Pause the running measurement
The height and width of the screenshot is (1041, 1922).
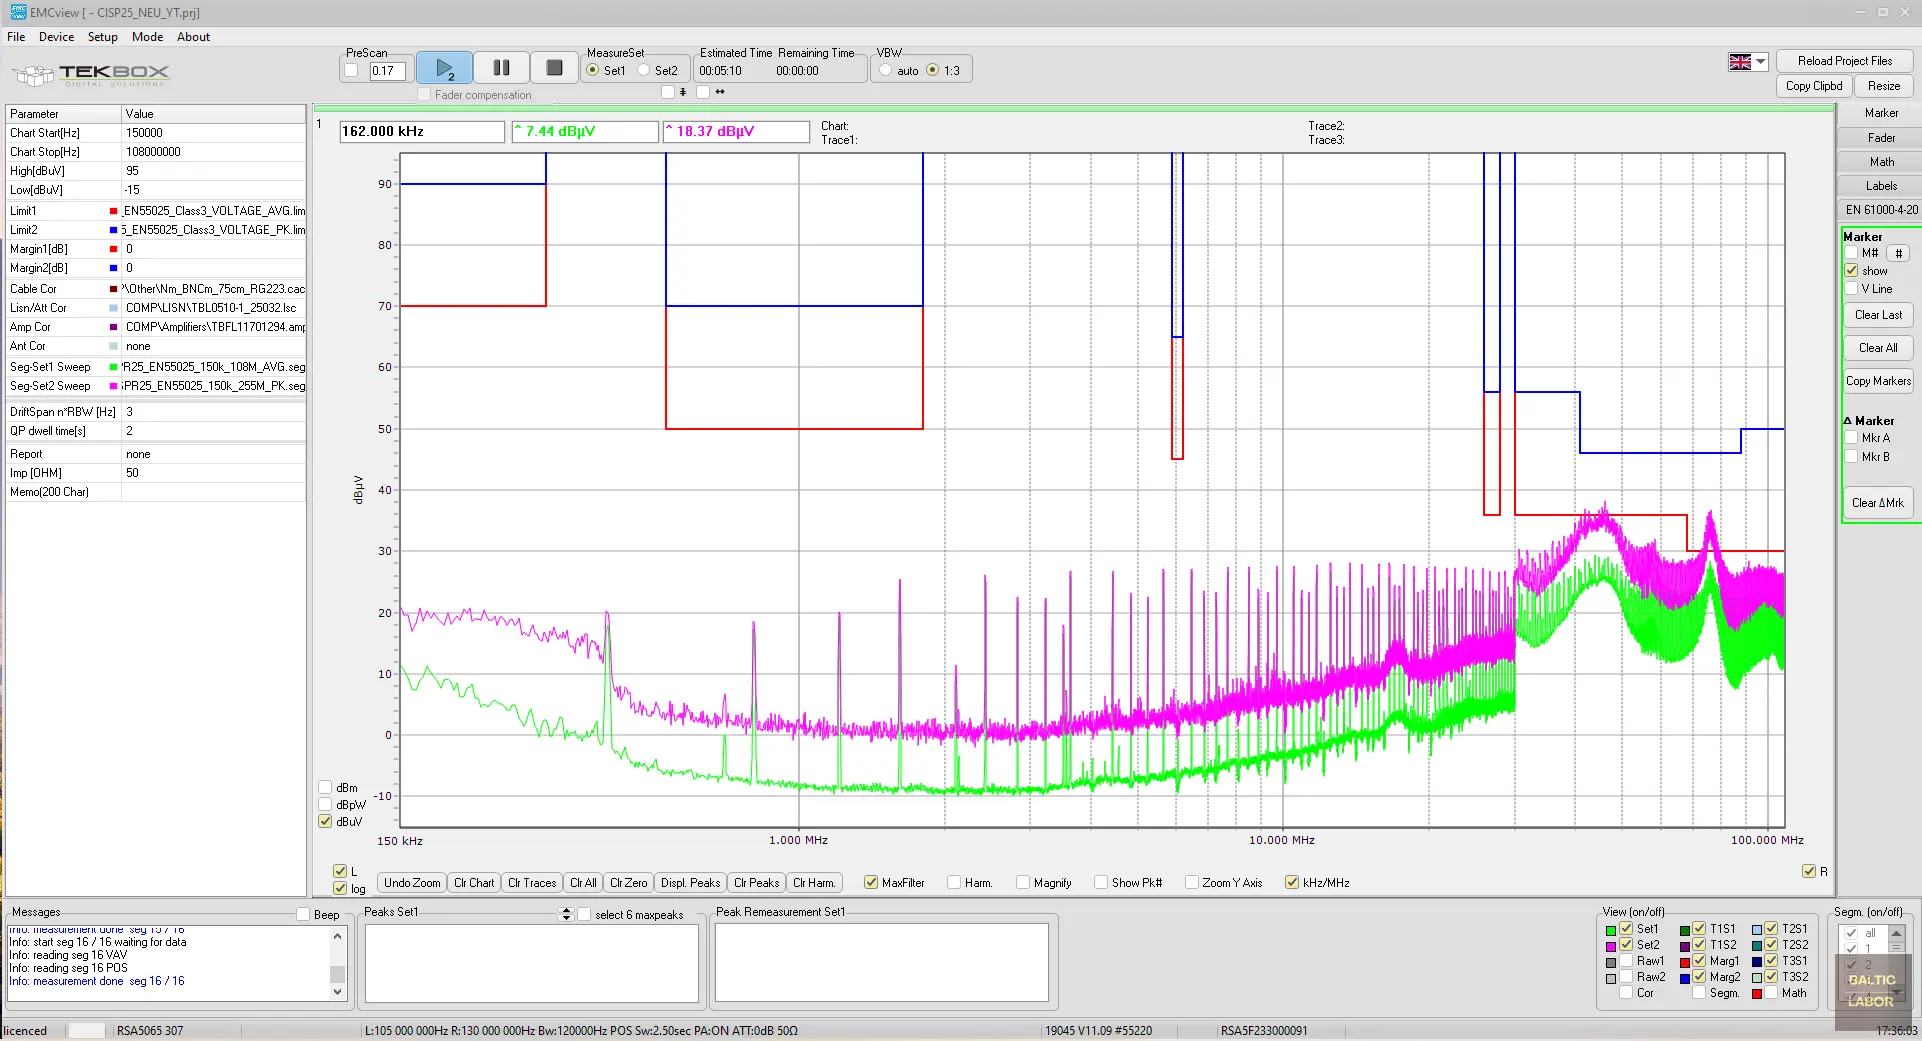point(501,68)
